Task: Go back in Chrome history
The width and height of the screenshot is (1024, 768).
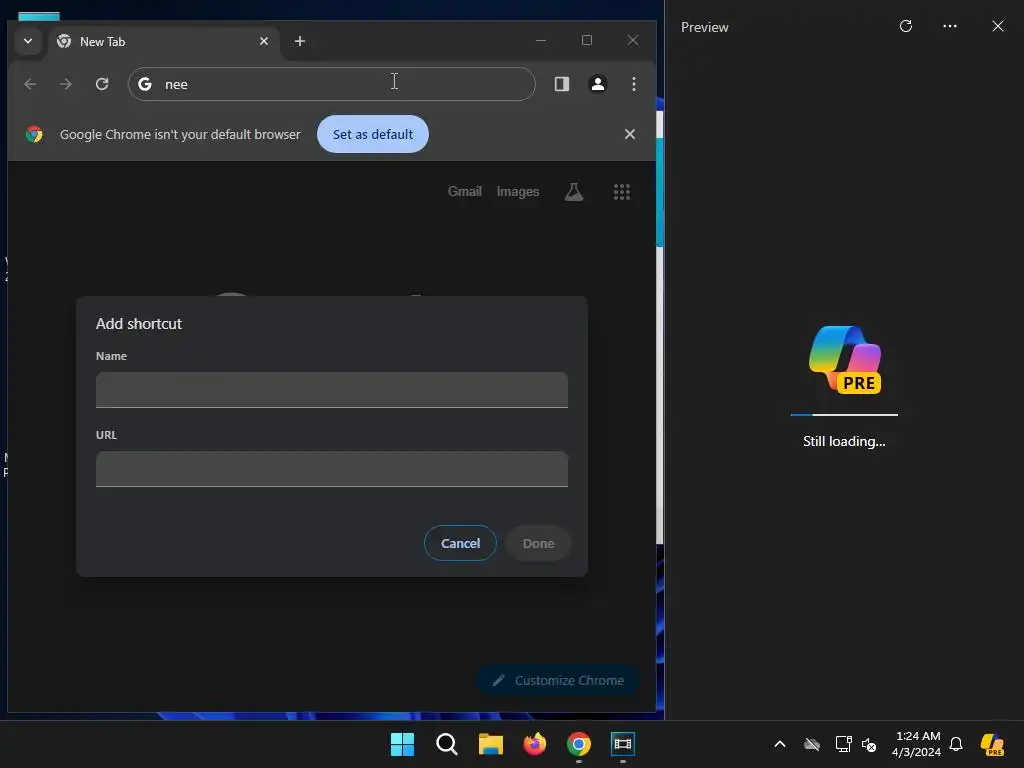Action: tap(30, 84)
